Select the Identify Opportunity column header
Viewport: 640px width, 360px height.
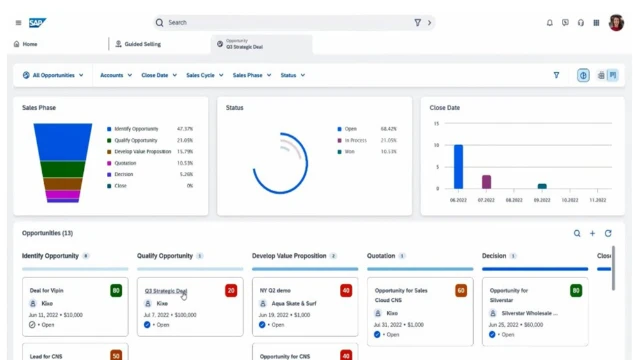50,256
